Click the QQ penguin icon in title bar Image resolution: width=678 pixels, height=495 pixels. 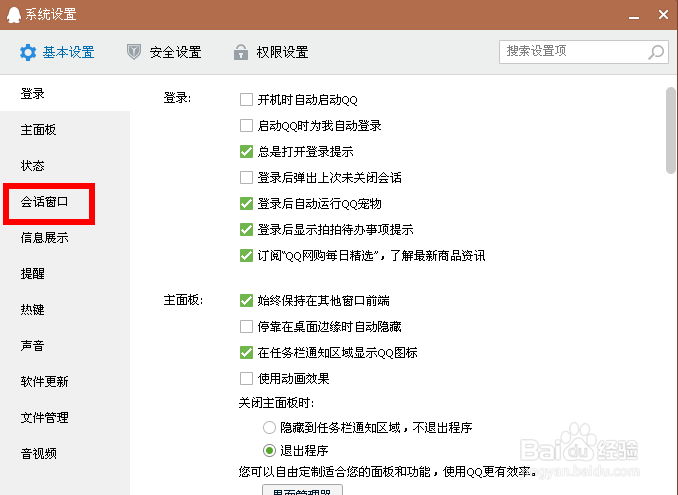pos(14,15)
